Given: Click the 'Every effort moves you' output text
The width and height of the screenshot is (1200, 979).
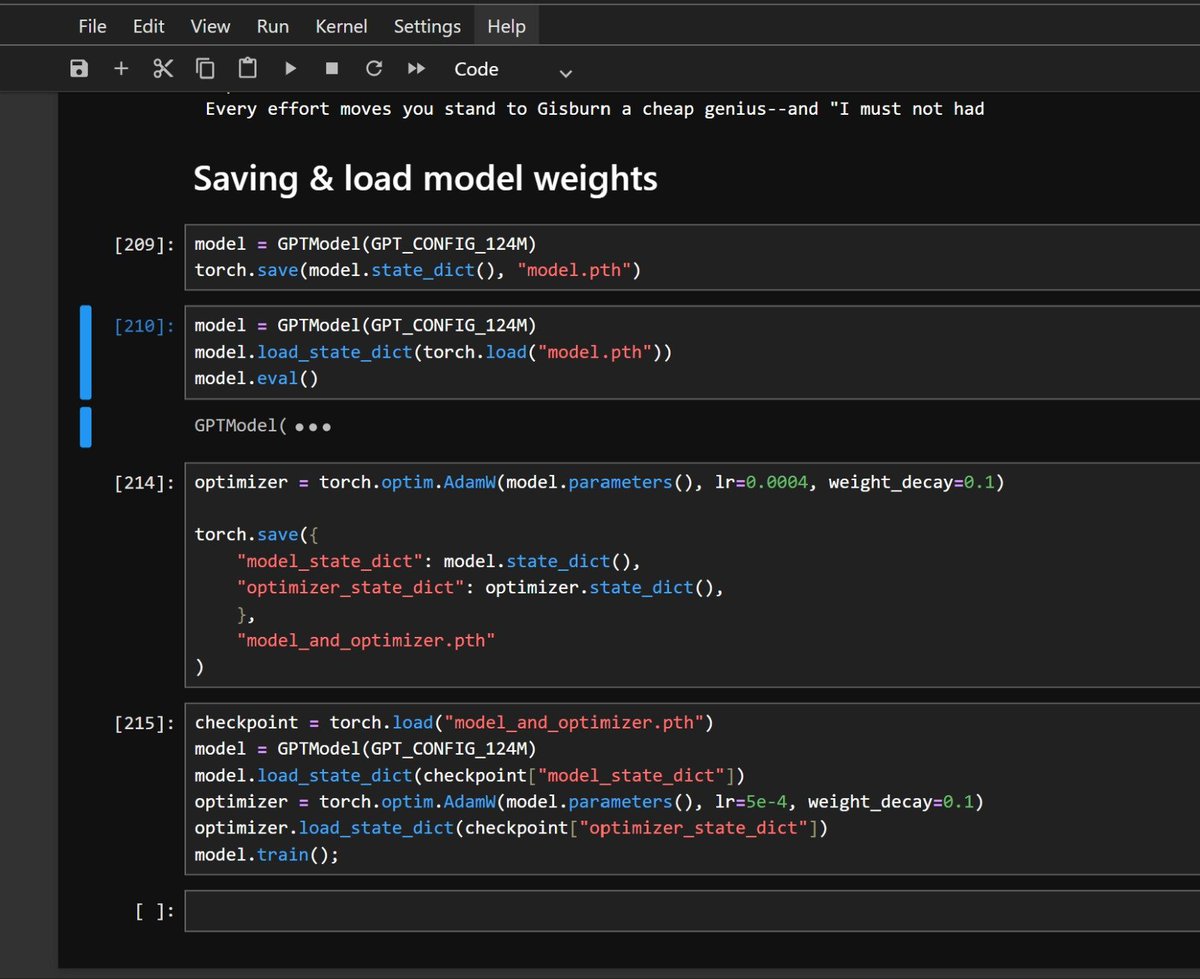Looking at the screenshot, I should 594,108.
